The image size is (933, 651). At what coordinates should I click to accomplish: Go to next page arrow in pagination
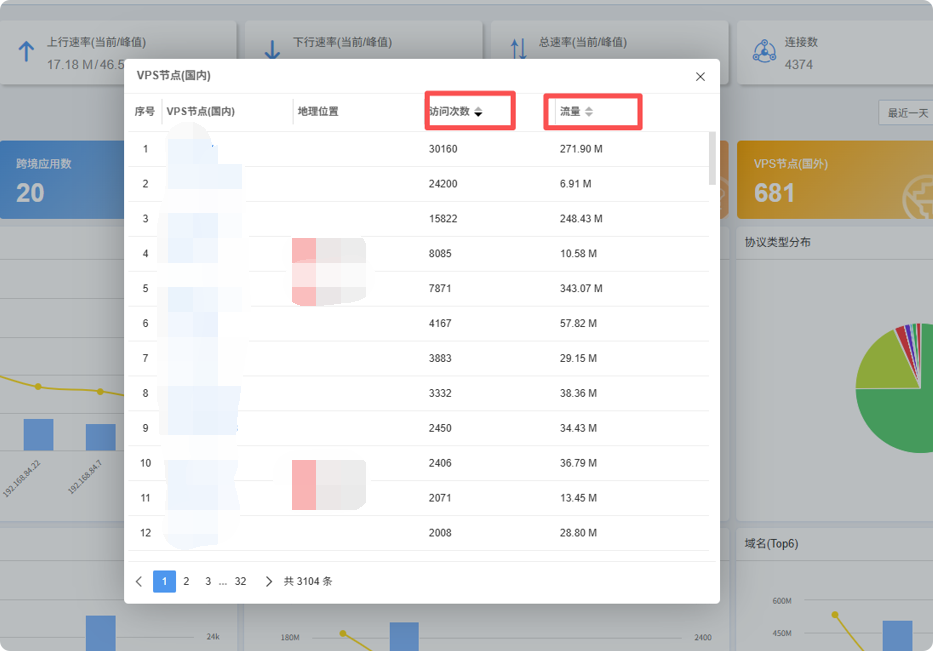click(x=268, y=581)
